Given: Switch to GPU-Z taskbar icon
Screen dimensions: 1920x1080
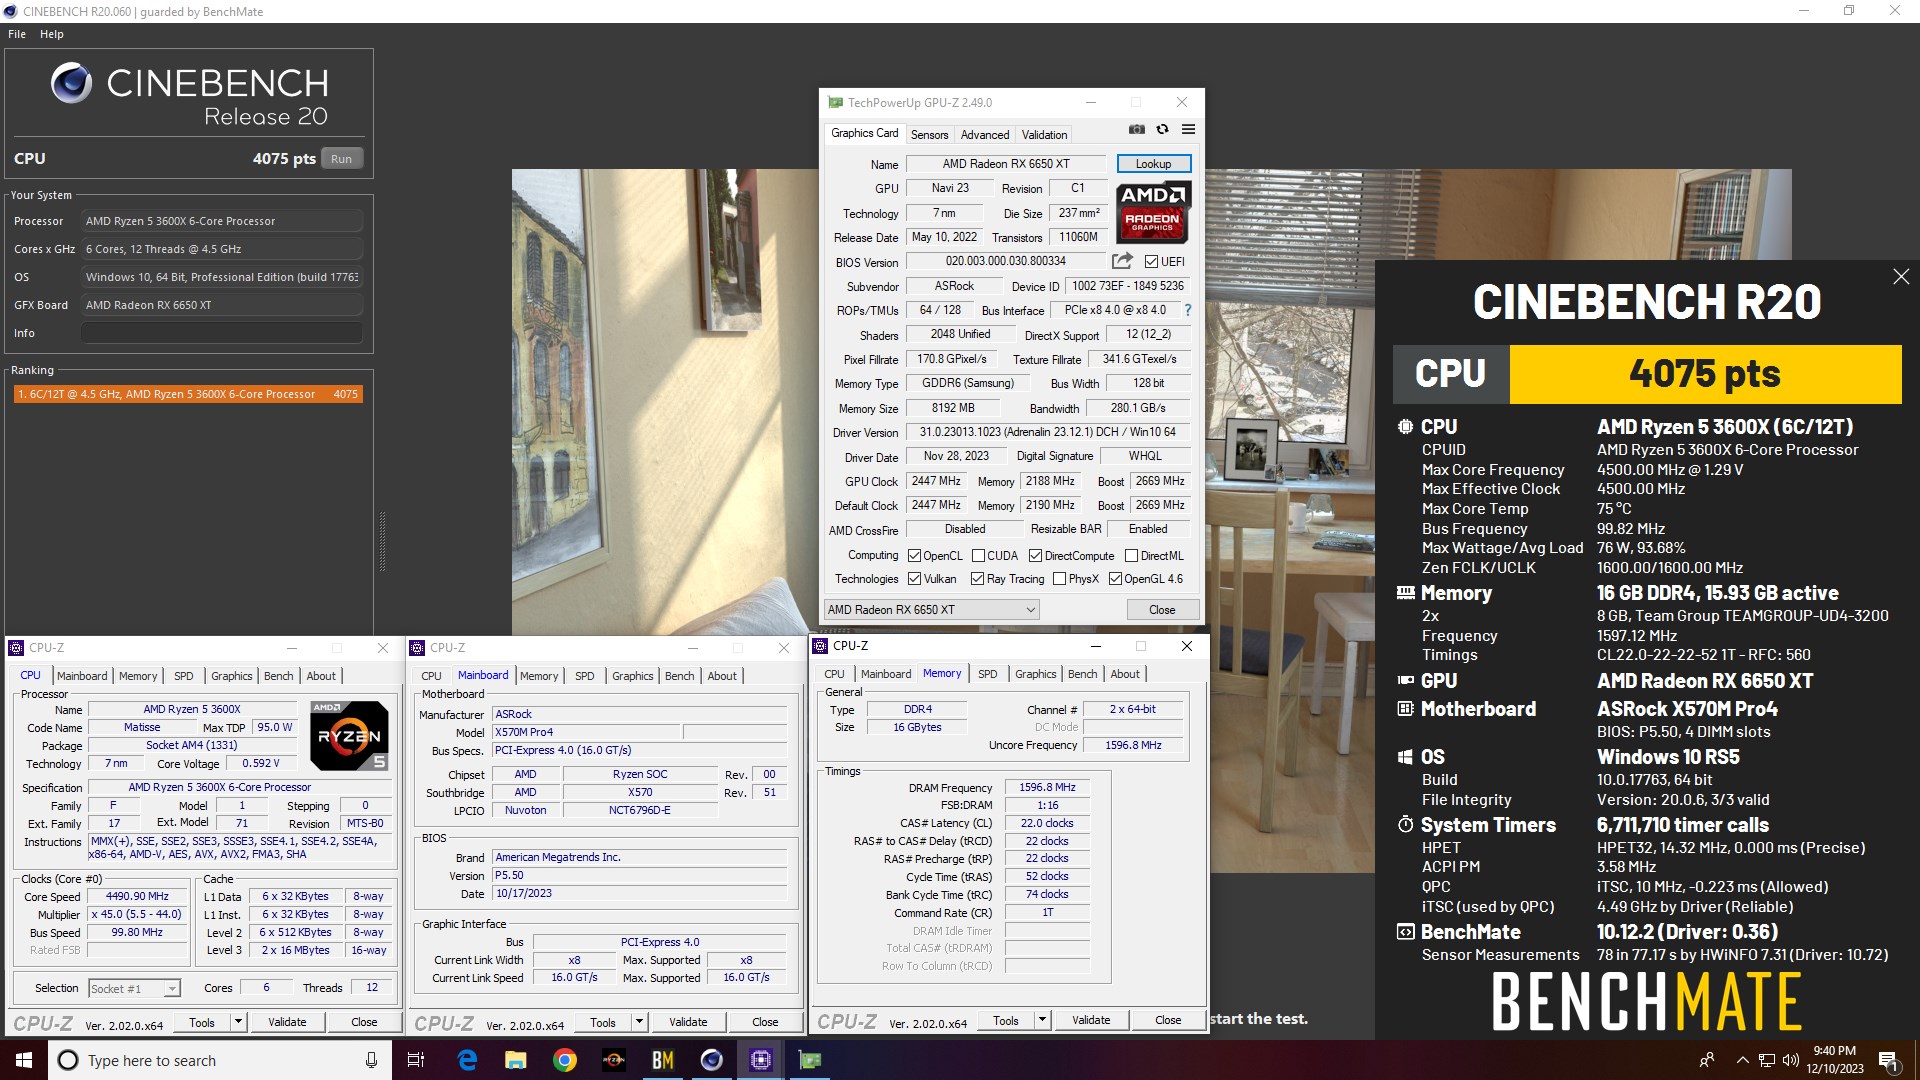Looking at the screenshot, I should click(x=809, y=1060).
